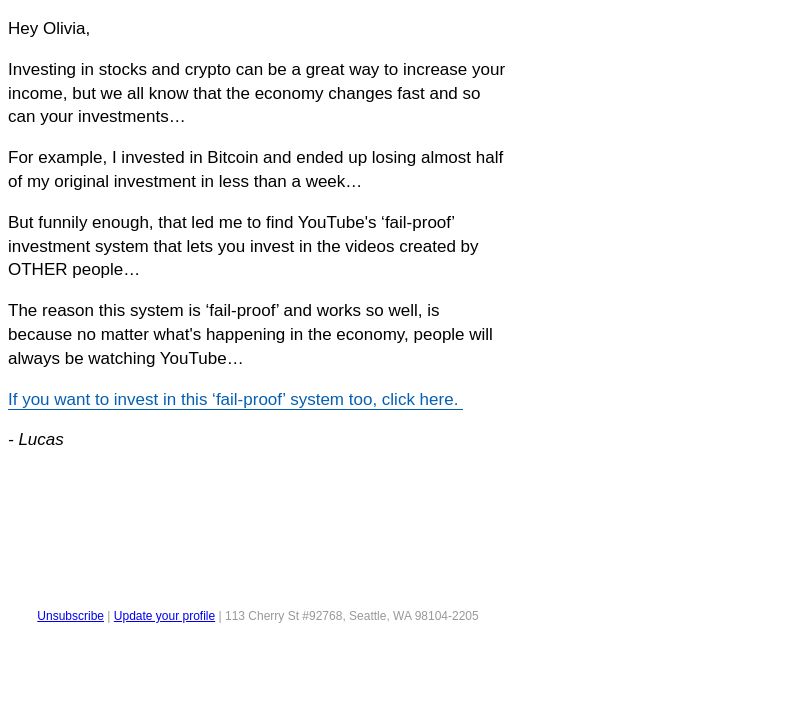Click the separator between Unsubscribe and Update profile
The image size is (800, 702).
coord(109,616)
